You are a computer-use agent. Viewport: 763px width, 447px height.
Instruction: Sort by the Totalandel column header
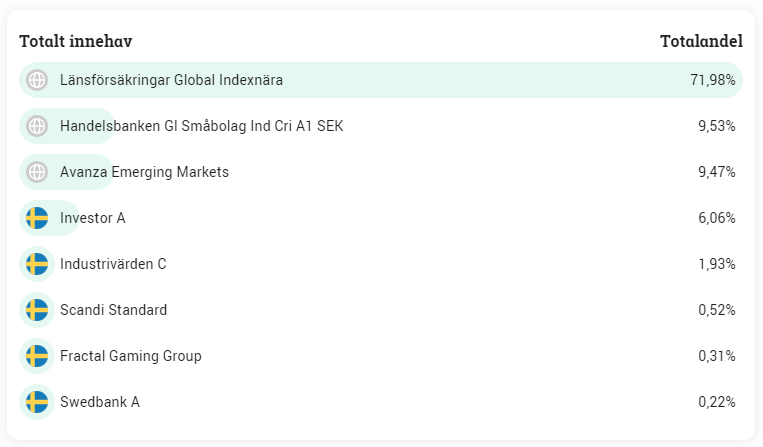coord(700,41)
